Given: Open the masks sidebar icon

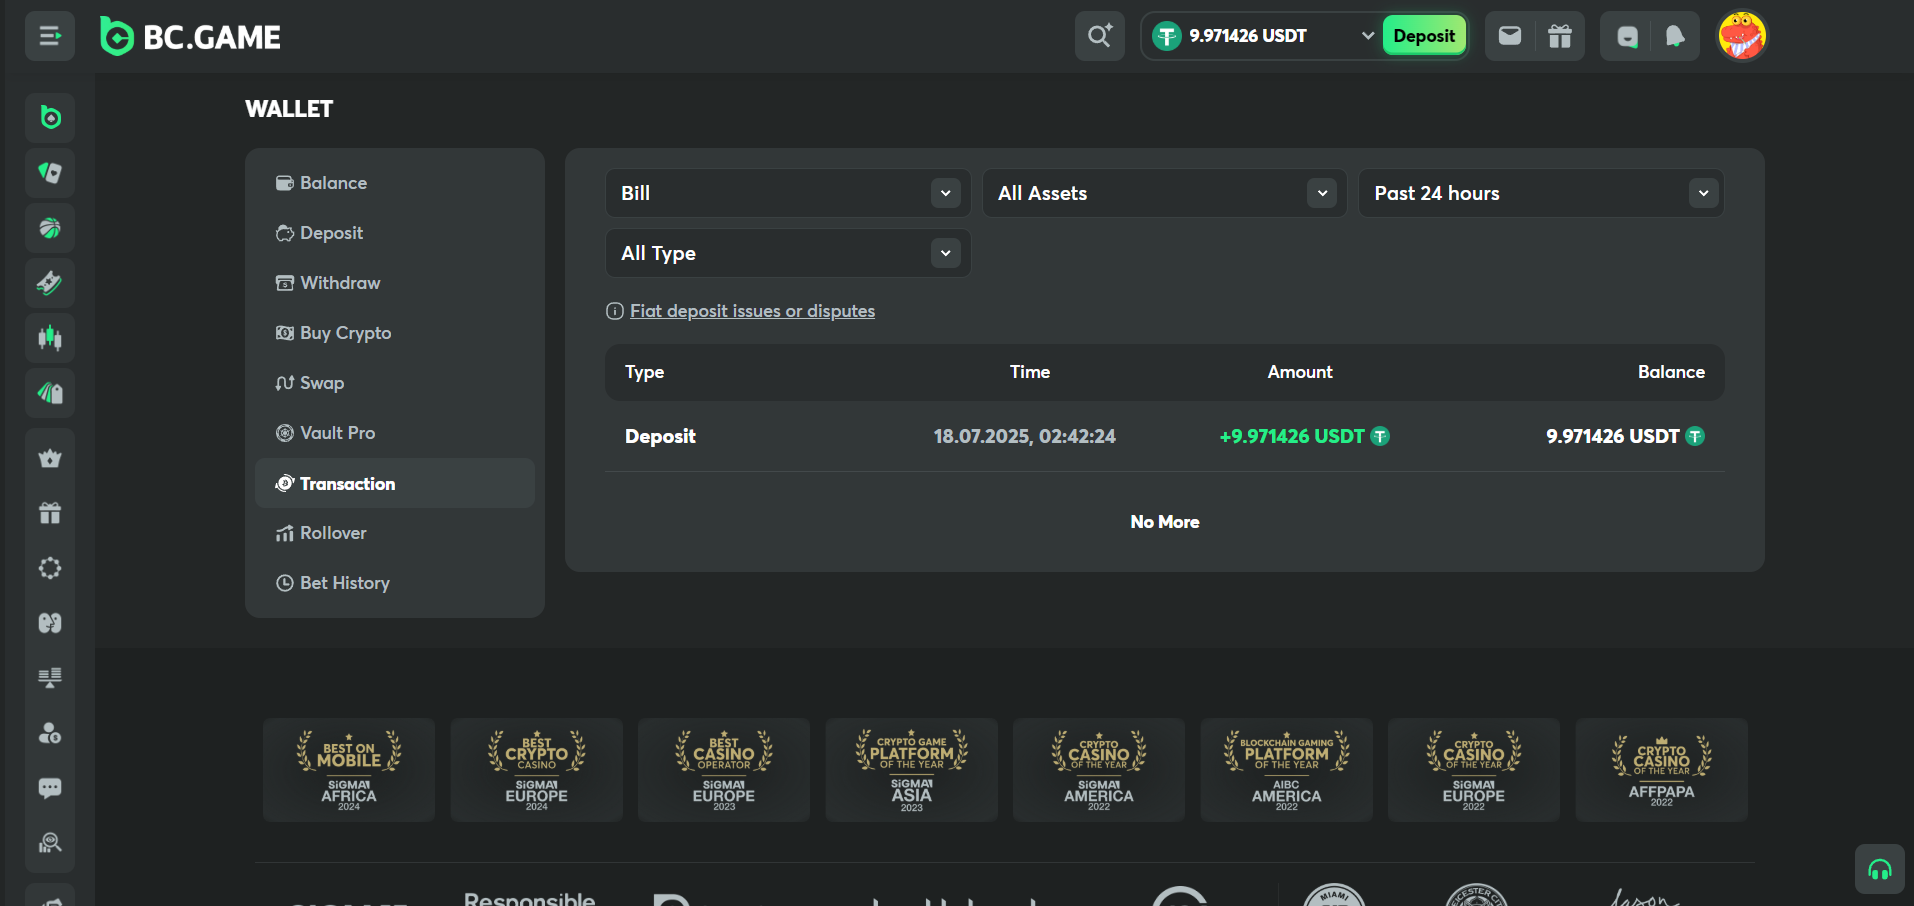Looking at the screenshot, I should coord(50,623).
